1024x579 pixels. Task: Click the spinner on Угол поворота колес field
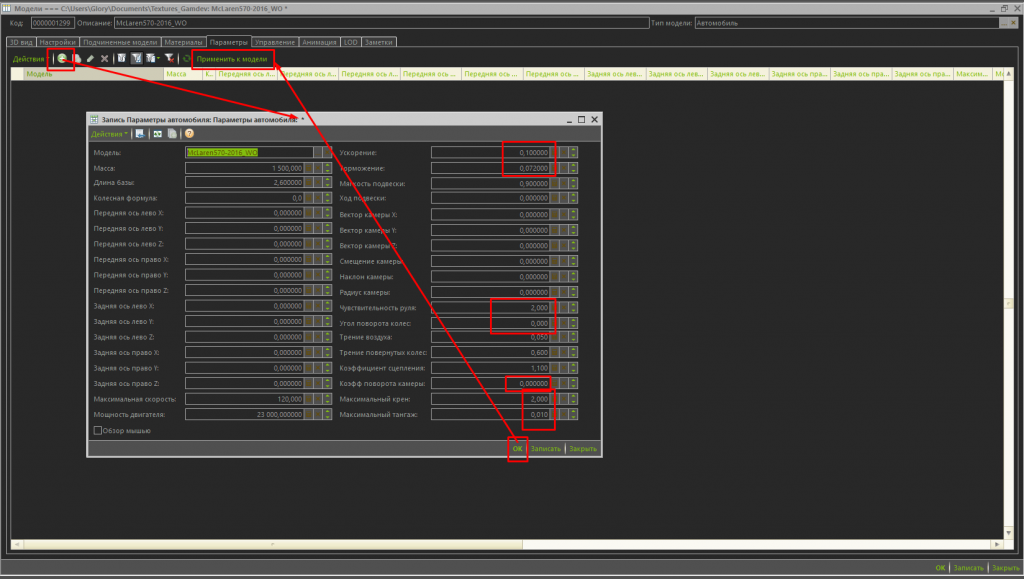(573, 323)
